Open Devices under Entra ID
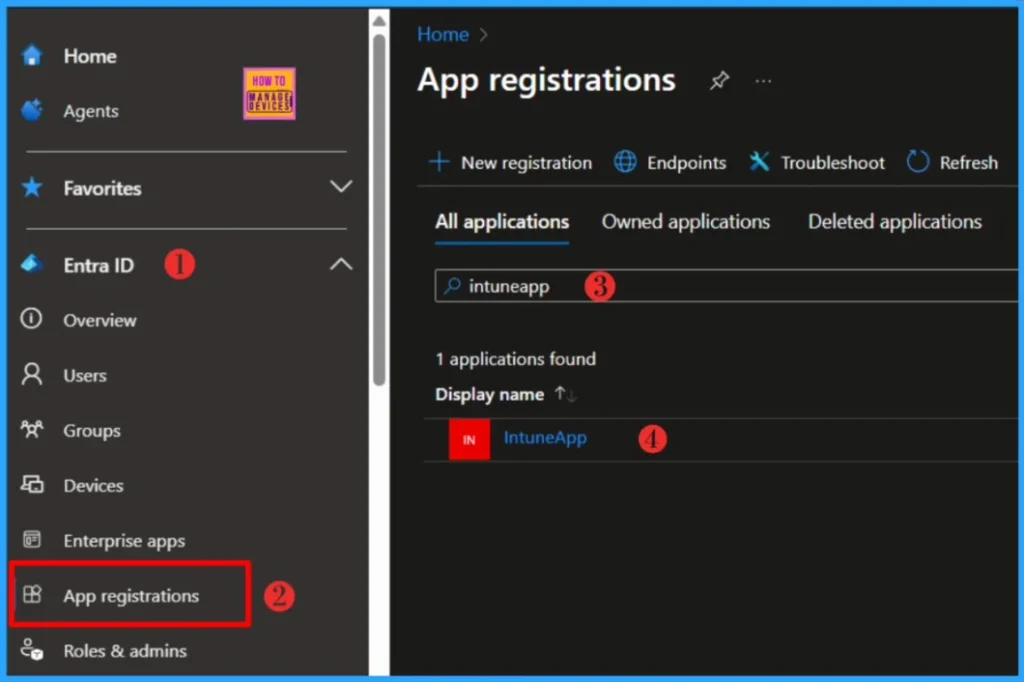Screen dimensions: 1024x682 (x=93, y=486)
